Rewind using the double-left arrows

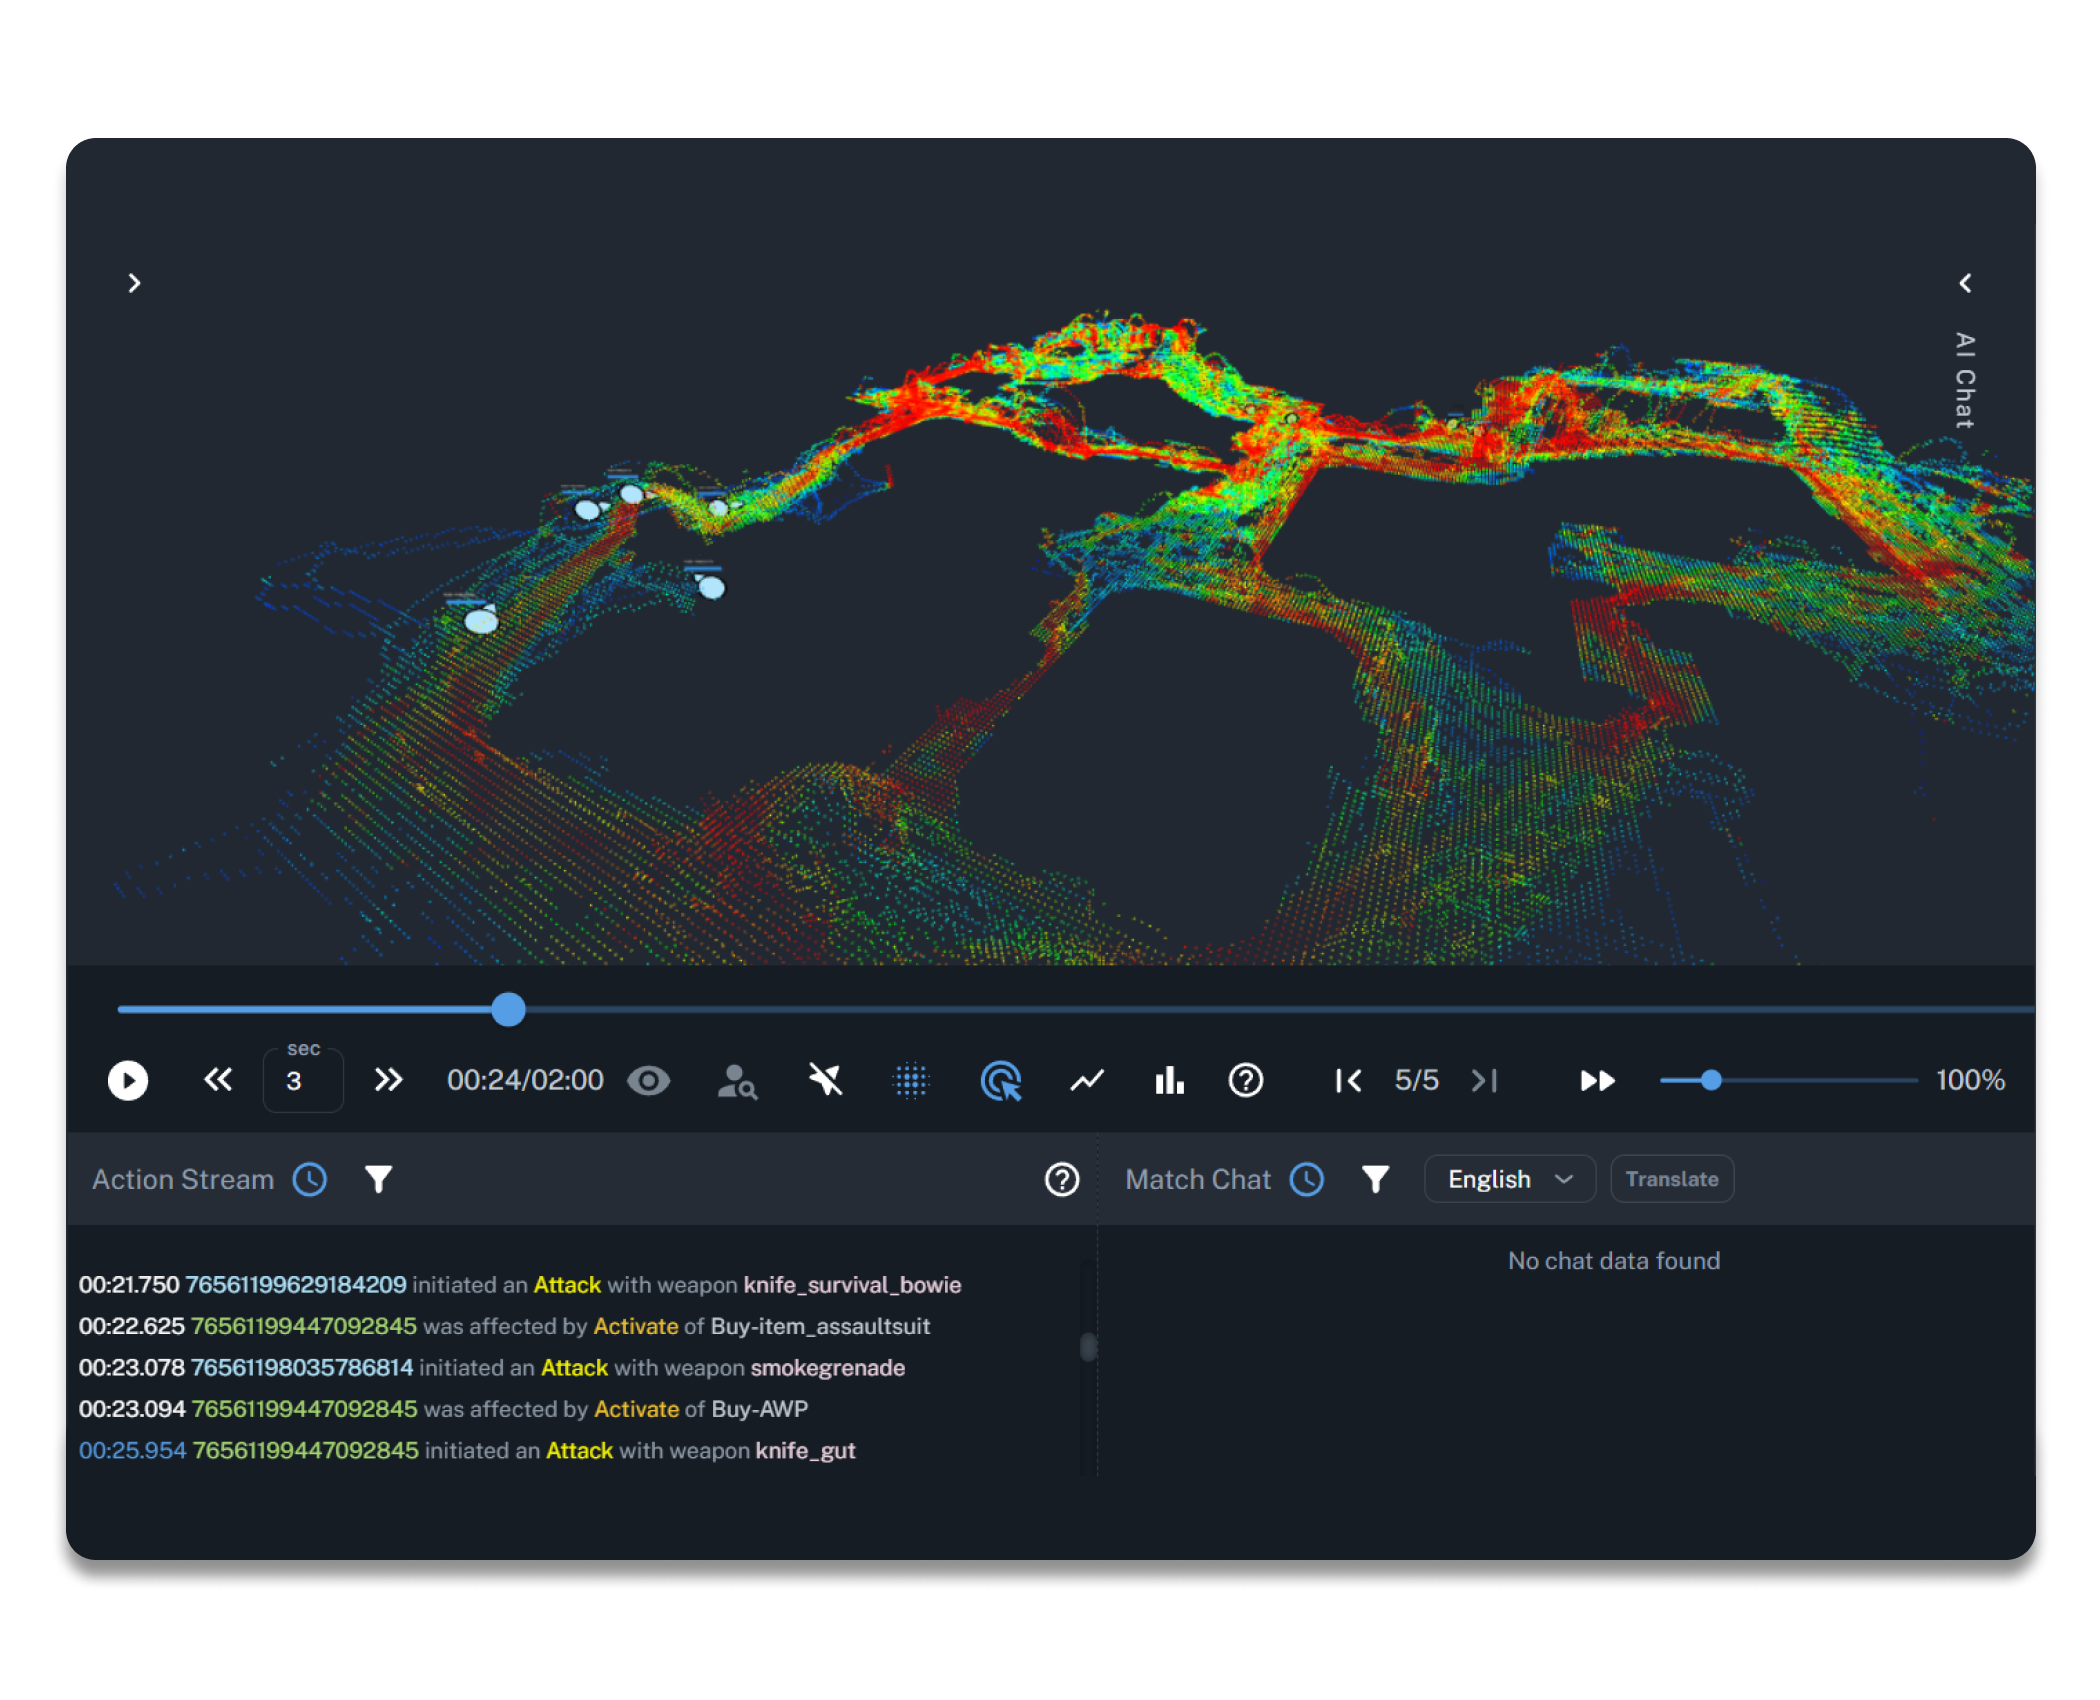coord(218,1080)
